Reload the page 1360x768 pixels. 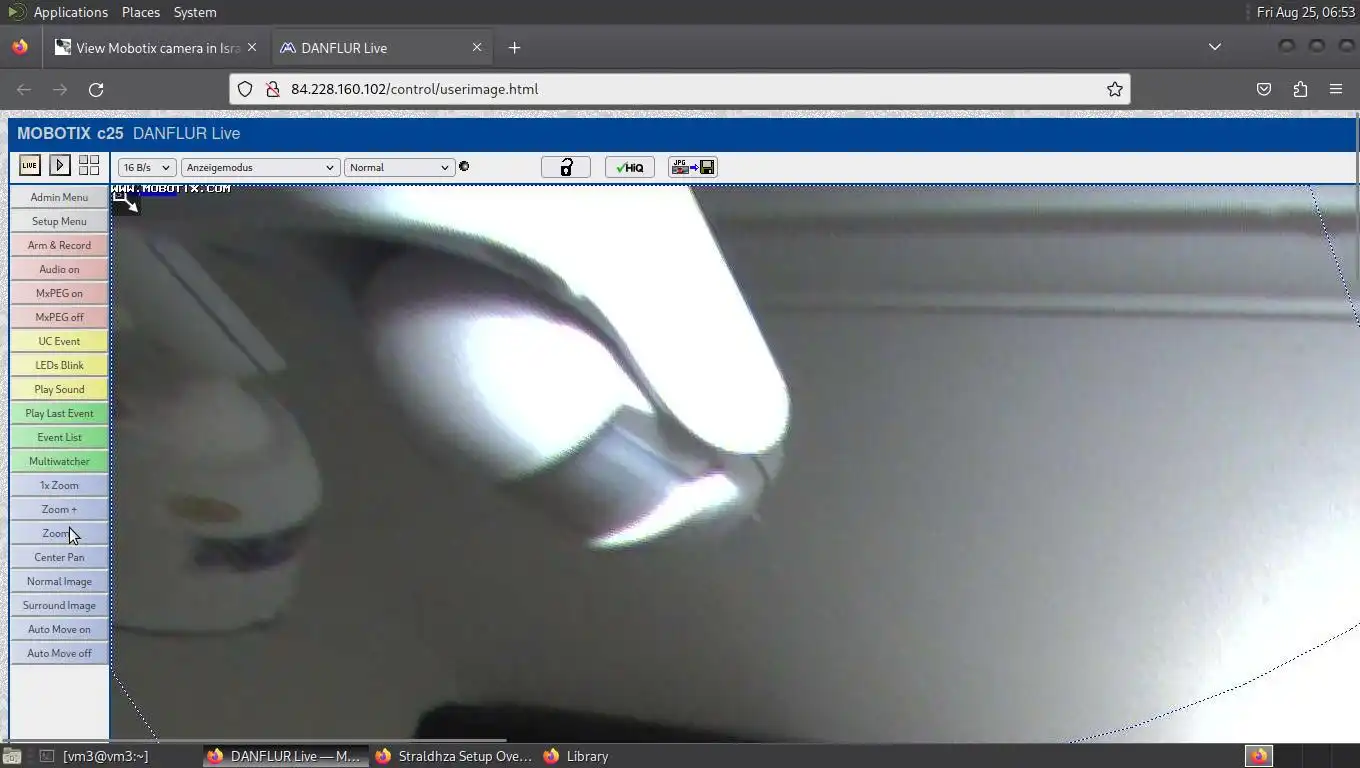(x=96, y=89)
